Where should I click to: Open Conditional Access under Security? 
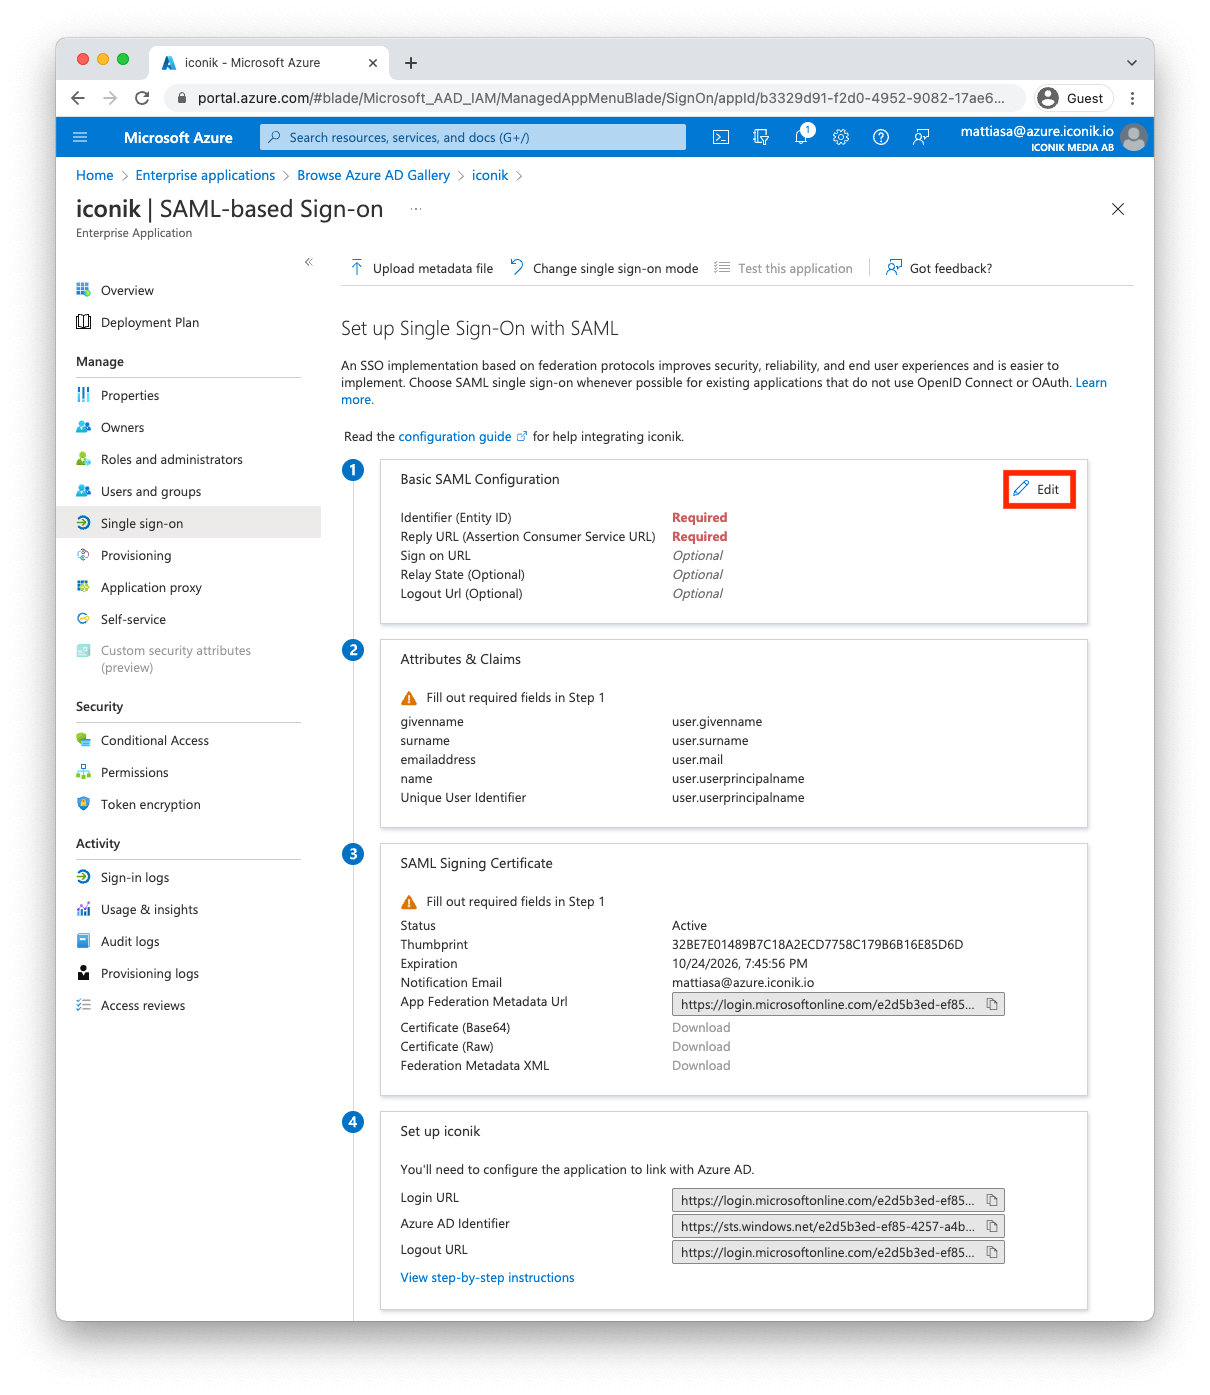tap(154, 740)
